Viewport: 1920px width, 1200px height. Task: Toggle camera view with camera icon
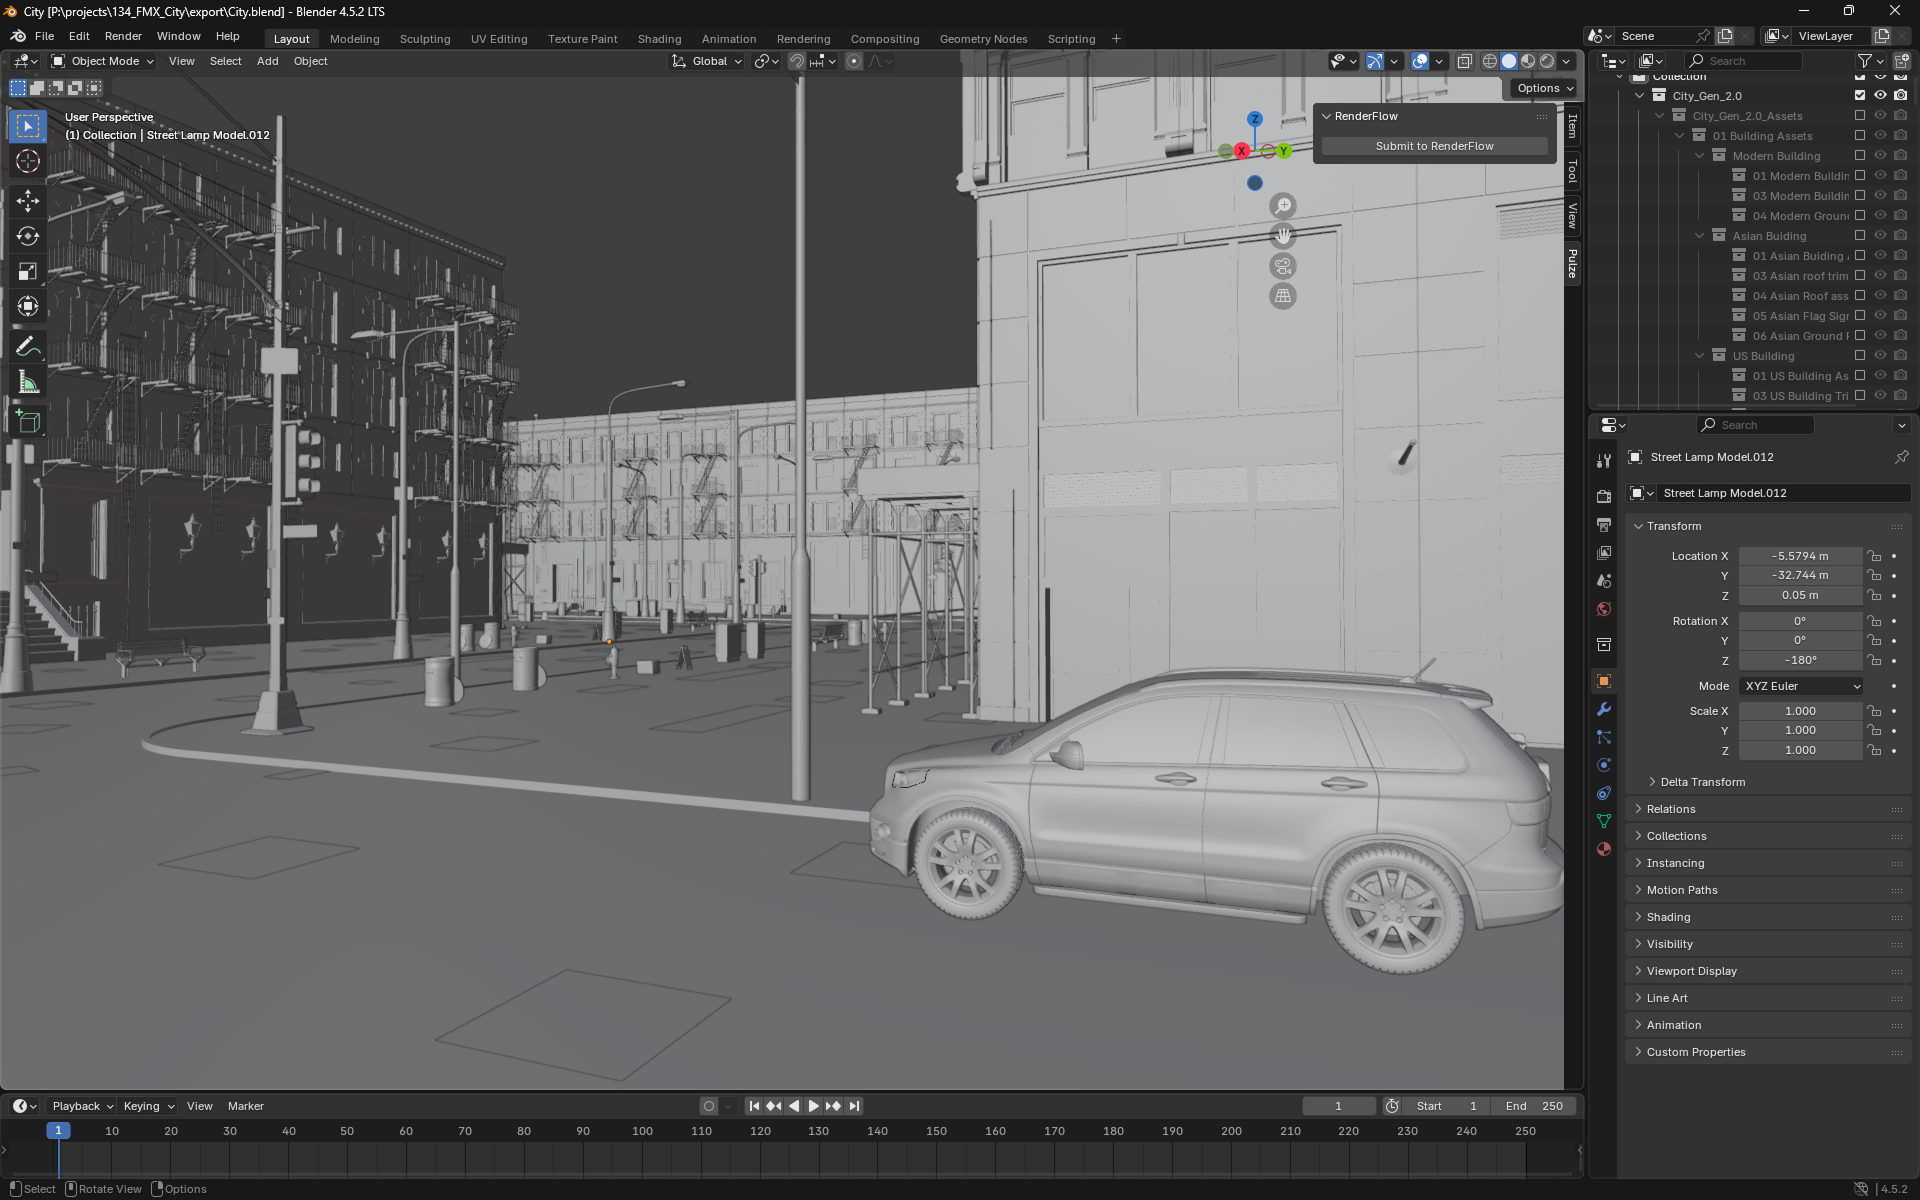1283,266
